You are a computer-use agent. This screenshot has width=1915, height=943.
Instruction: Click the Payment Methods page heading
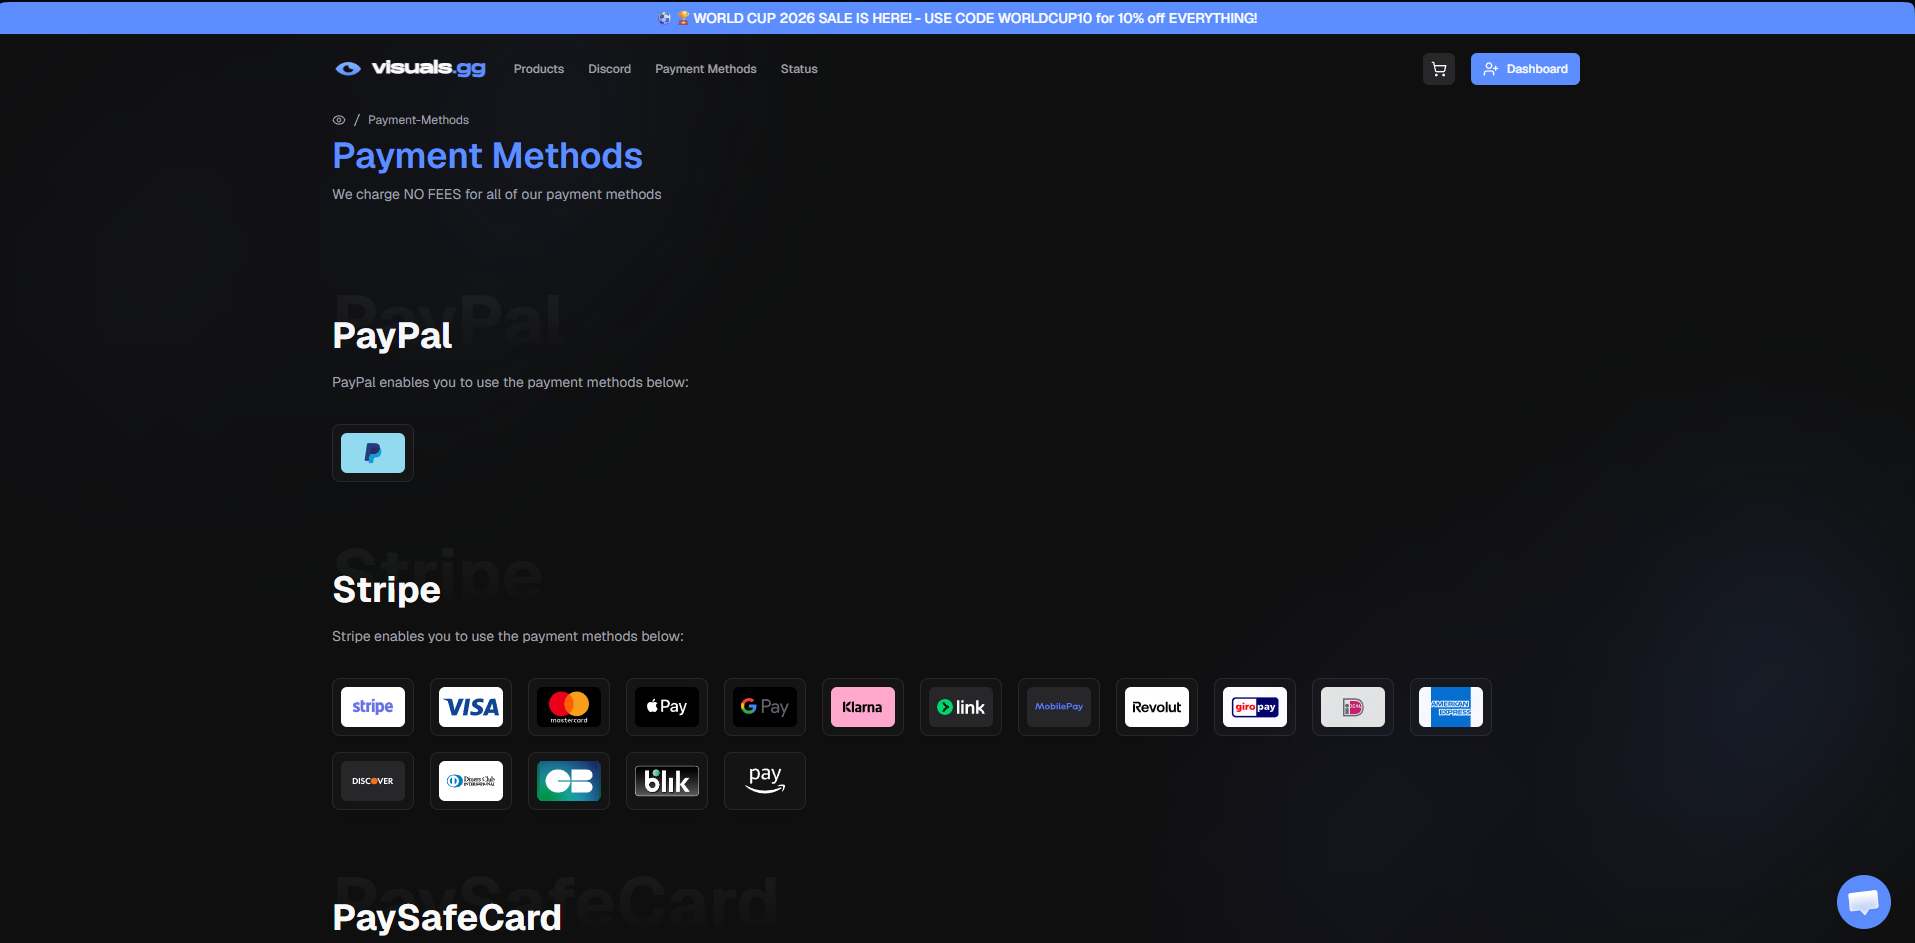(487, 156)
